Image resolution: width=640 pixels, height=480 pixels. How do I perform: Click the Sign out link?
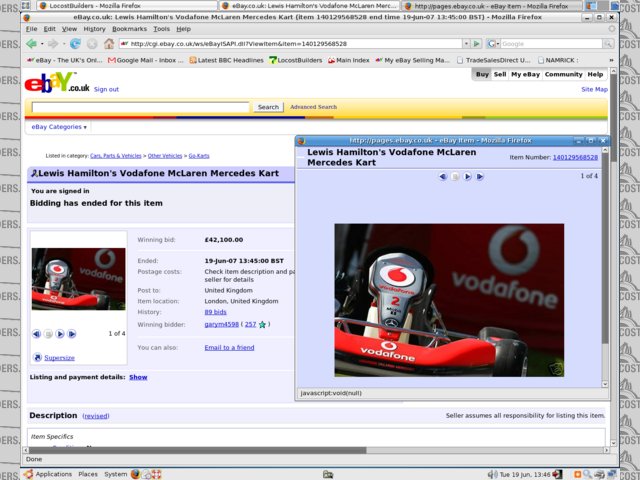(106, 89)
